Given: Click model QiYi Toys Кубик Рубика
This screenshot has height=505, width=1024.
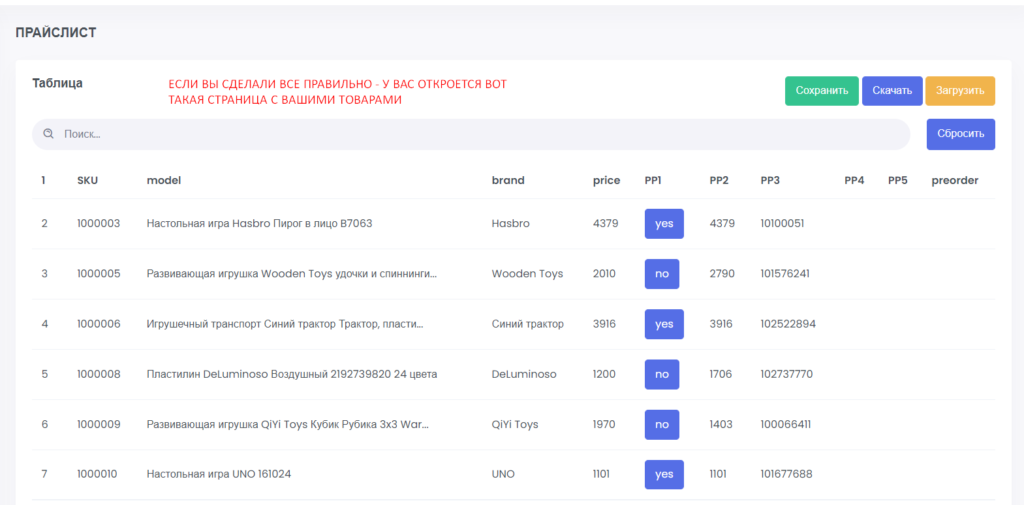Looking at the screenshot, I should coord(288,425).
